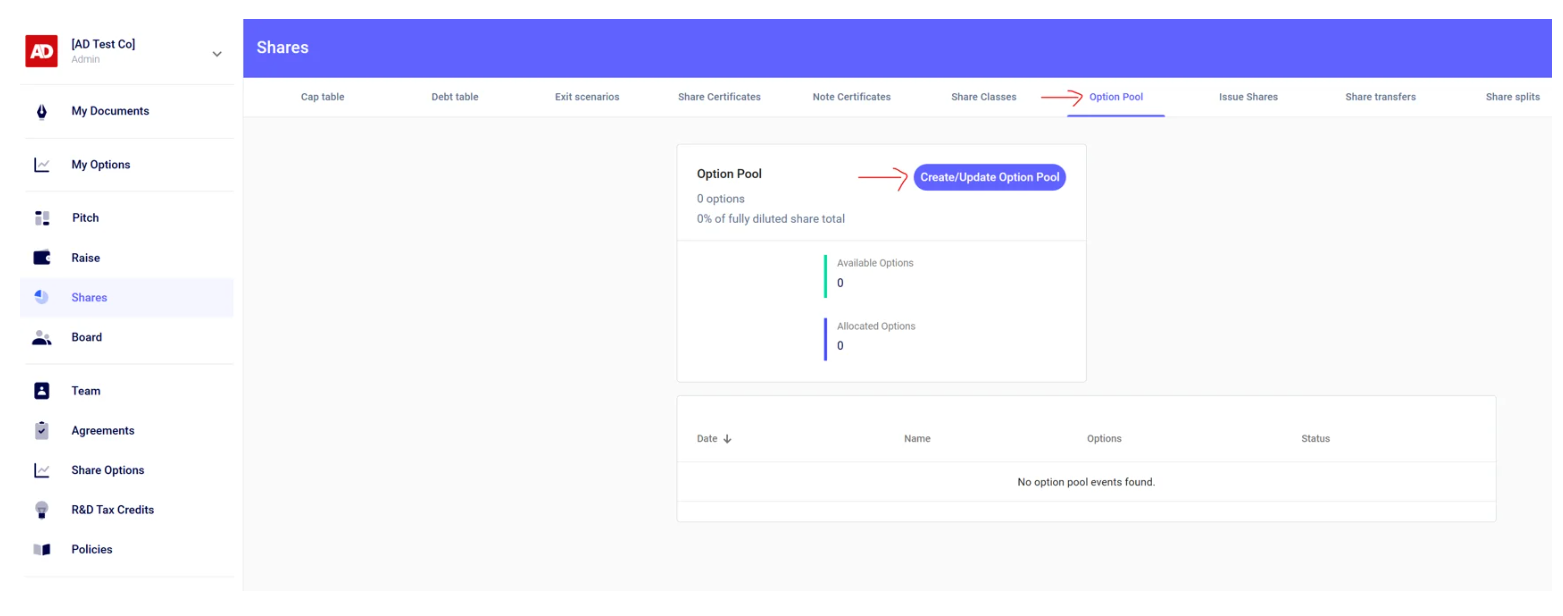The width and height of the screenshot is (1563, 616).
Task: Click the Status column header
Action: (1315, 439)
